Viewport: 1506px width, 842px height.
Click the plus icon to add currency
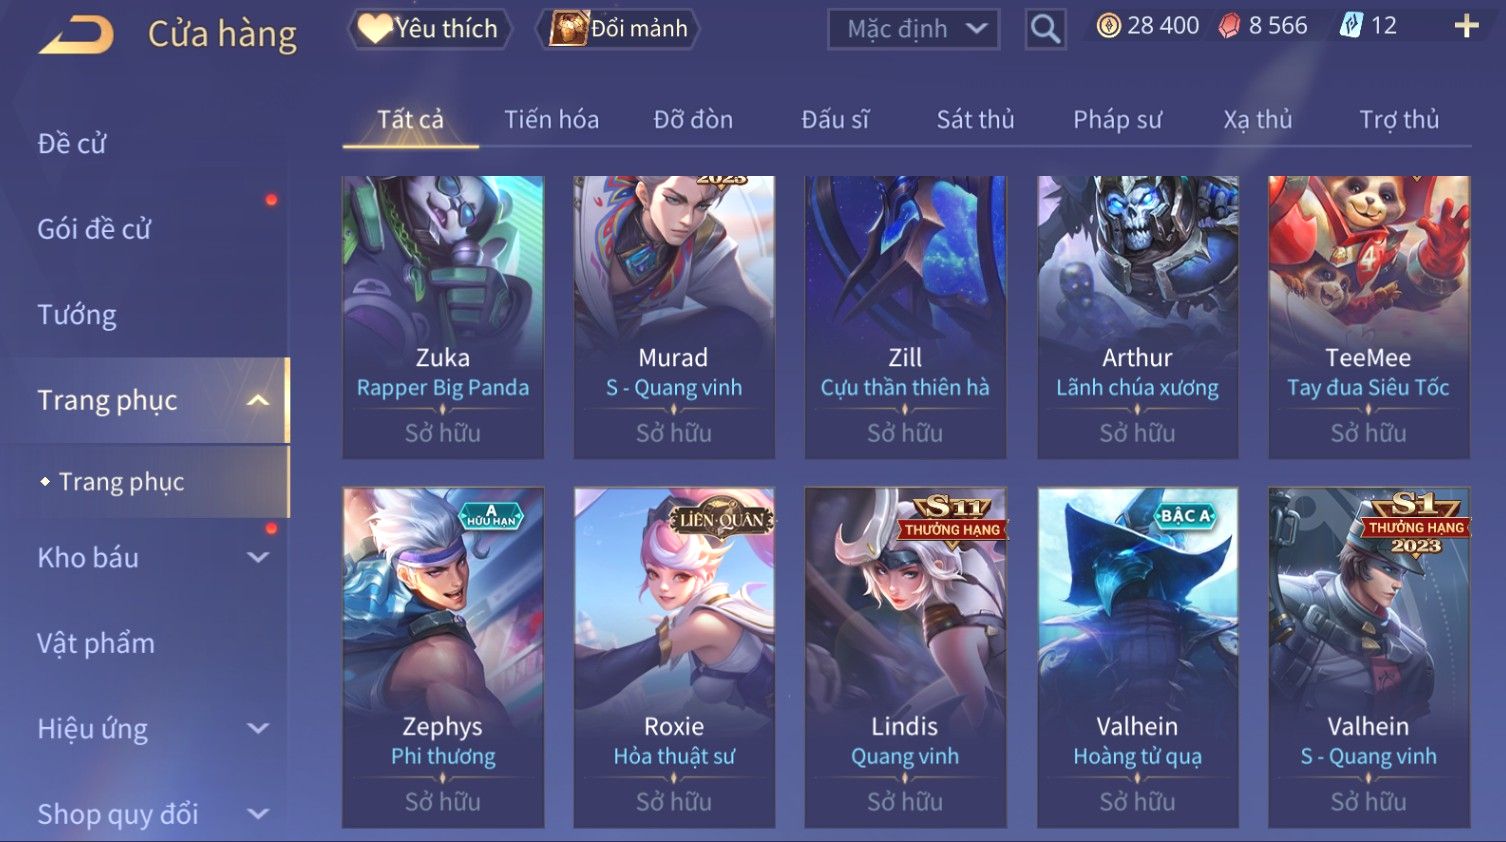(1466, 27)
